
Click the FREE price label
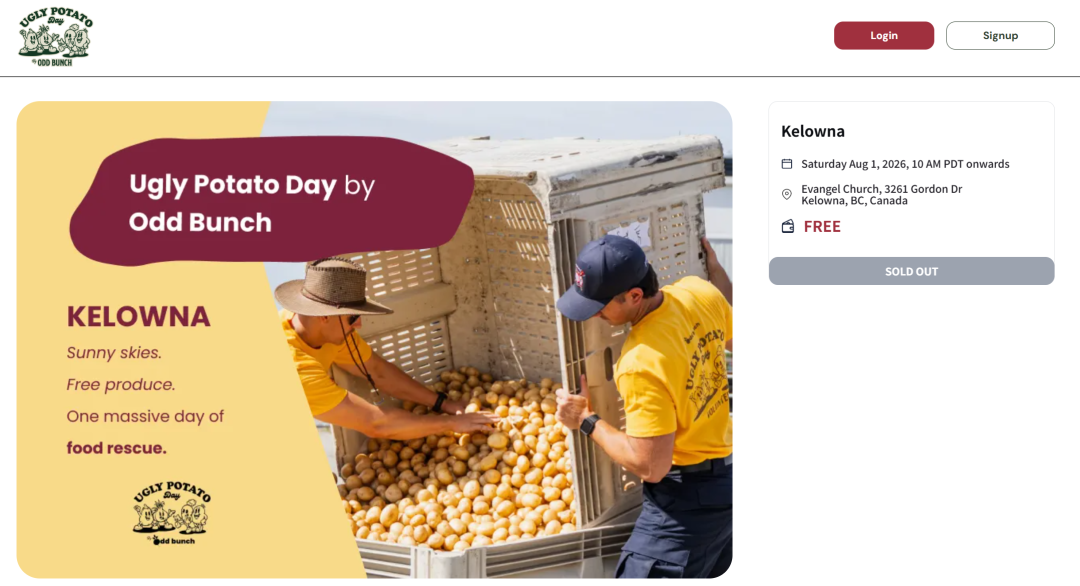[x=822, y=227]
